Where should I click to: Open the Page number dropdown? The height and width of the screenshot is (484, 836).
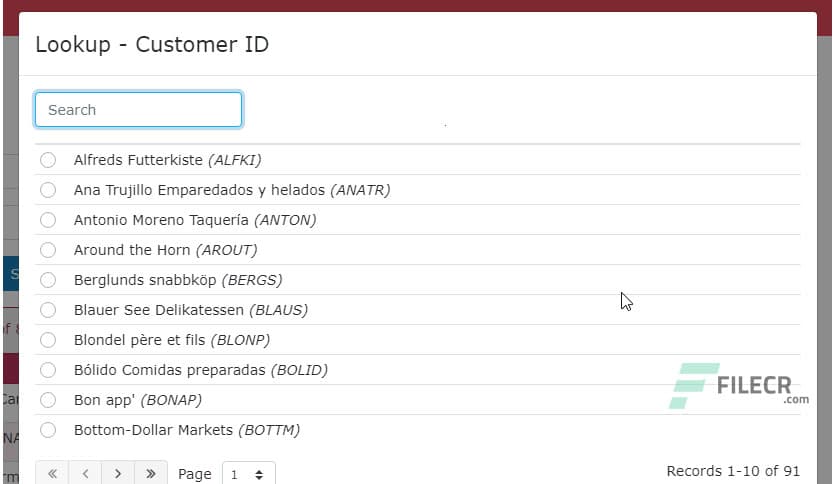pos(248,474)
